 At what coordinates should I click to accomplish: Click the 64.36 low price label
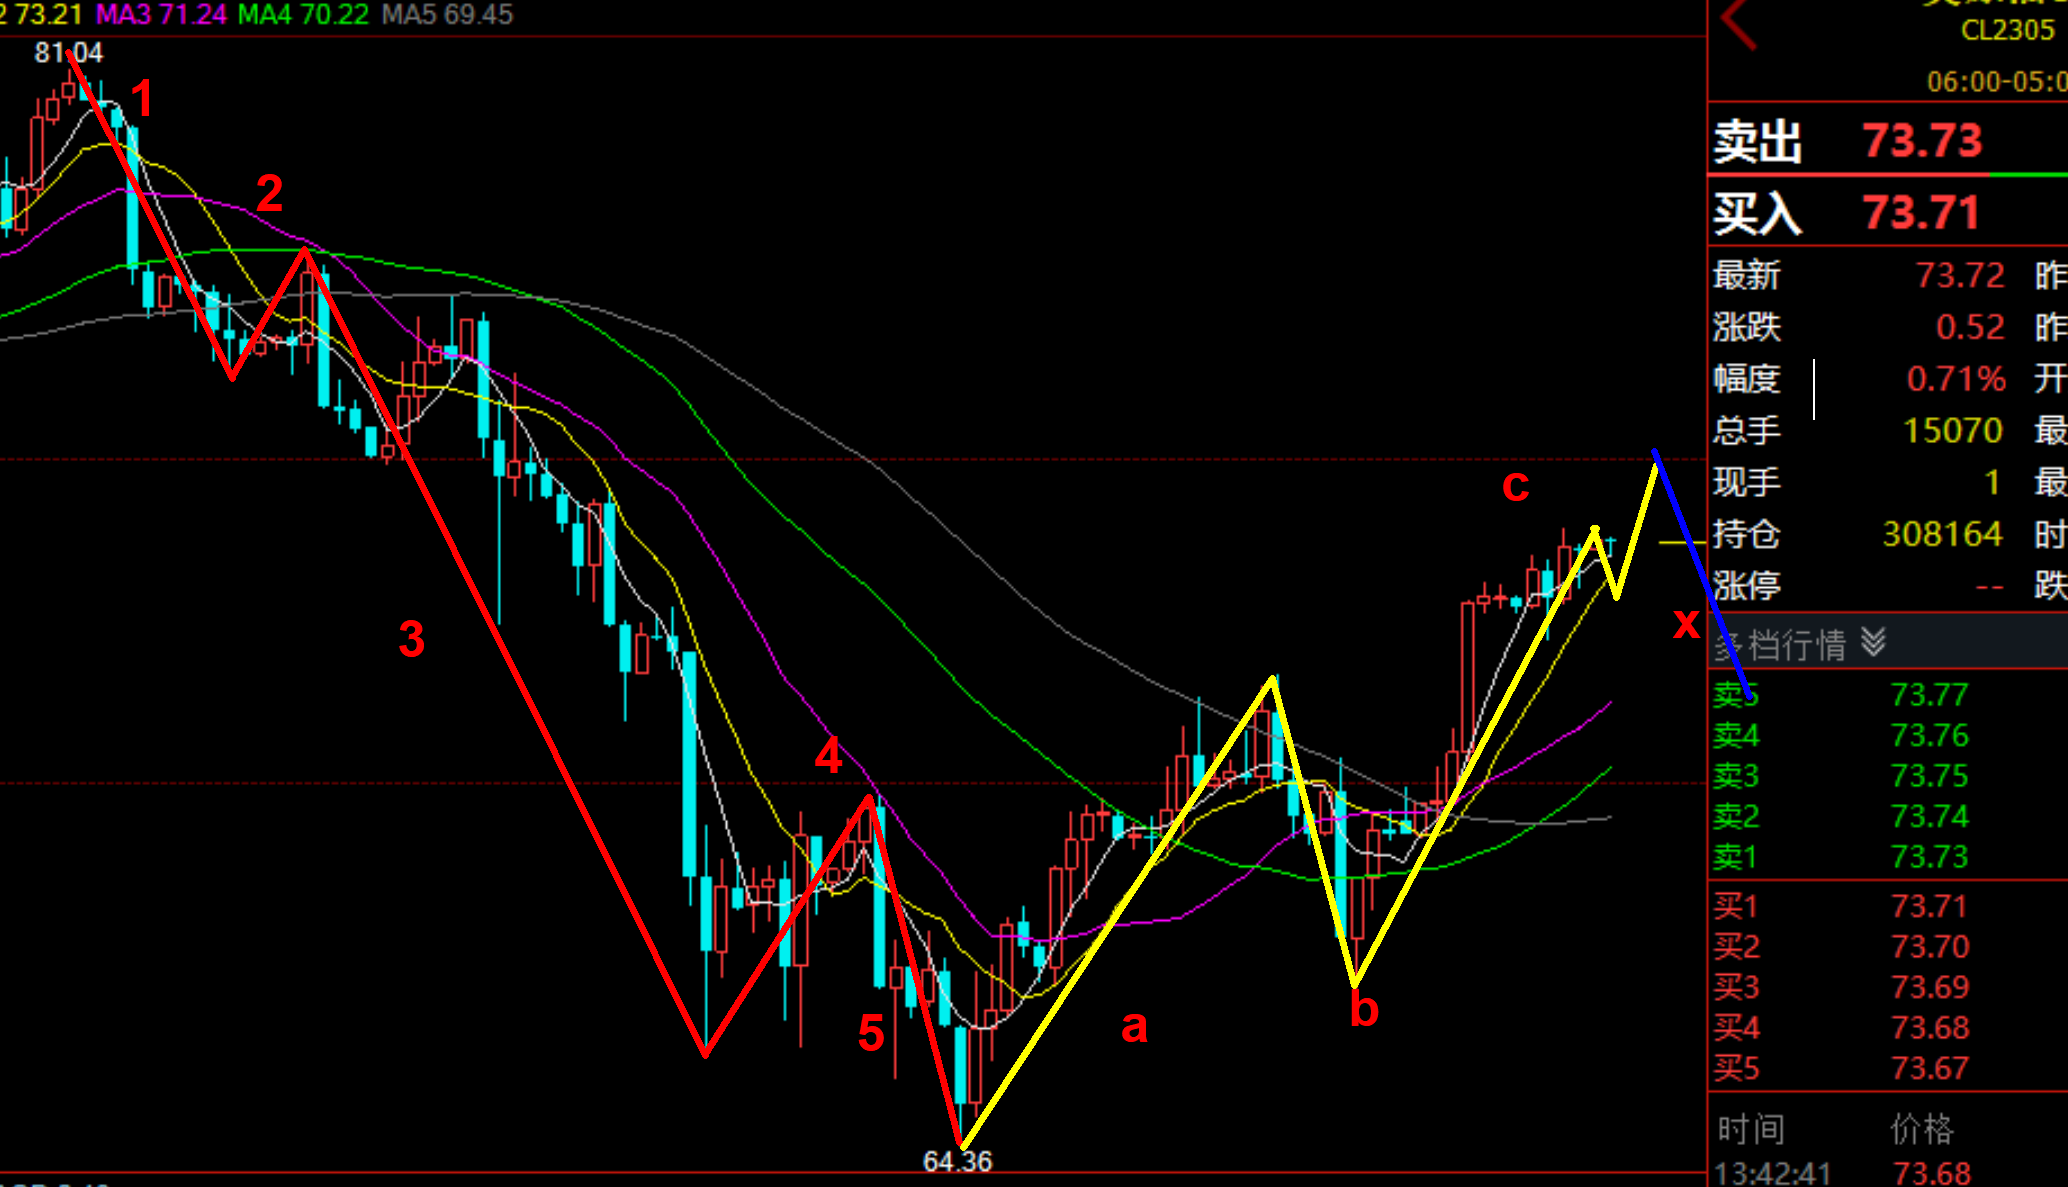pyautogui.click(x=957, y=1161)
